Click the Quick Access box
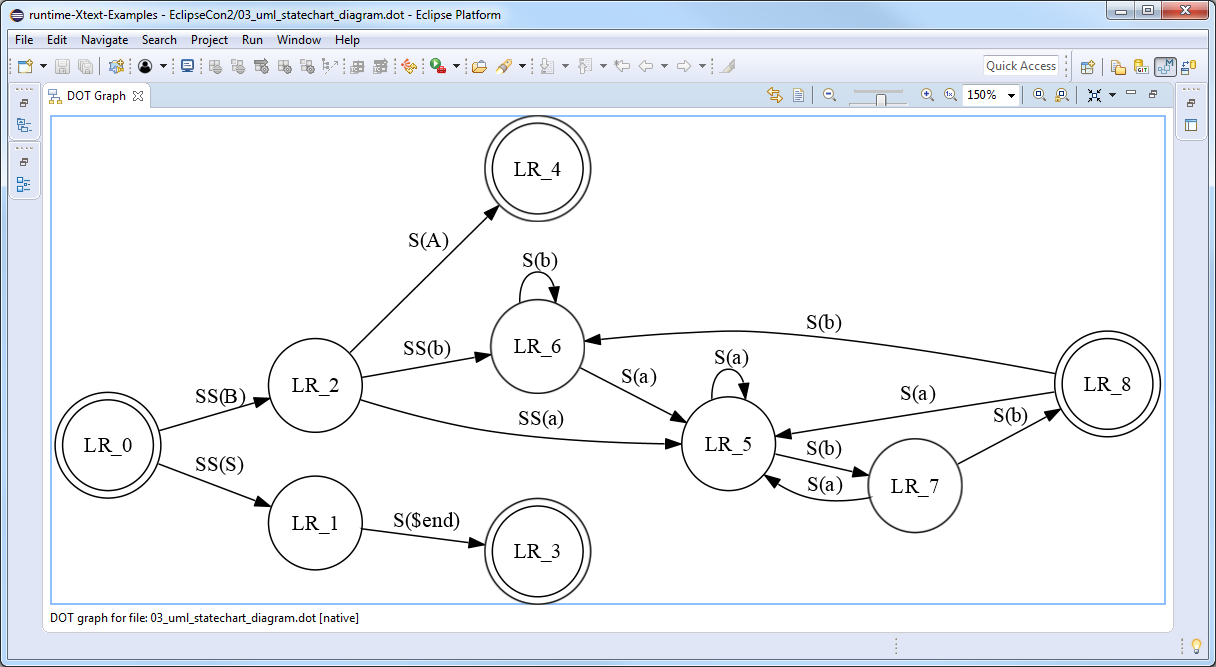Image resolution: width=1216 pixels, height=667 pixels. 1021,65
